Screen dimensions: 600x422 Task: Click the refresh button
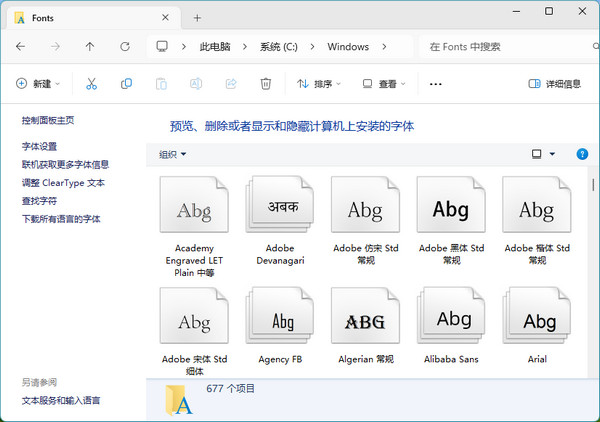pyautogui.click(x=125, y=47)
